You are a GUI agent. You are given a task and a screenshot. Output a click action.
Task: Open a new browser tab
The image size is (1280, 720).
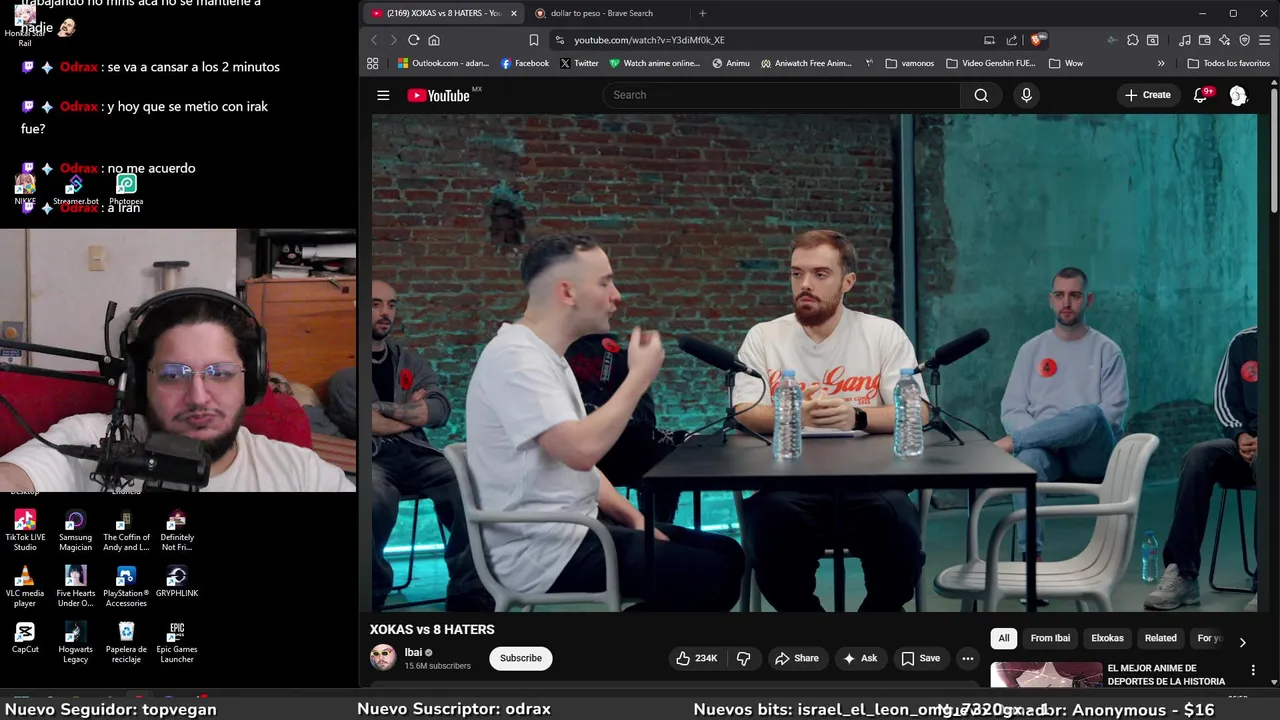click(x=702, y=13)
